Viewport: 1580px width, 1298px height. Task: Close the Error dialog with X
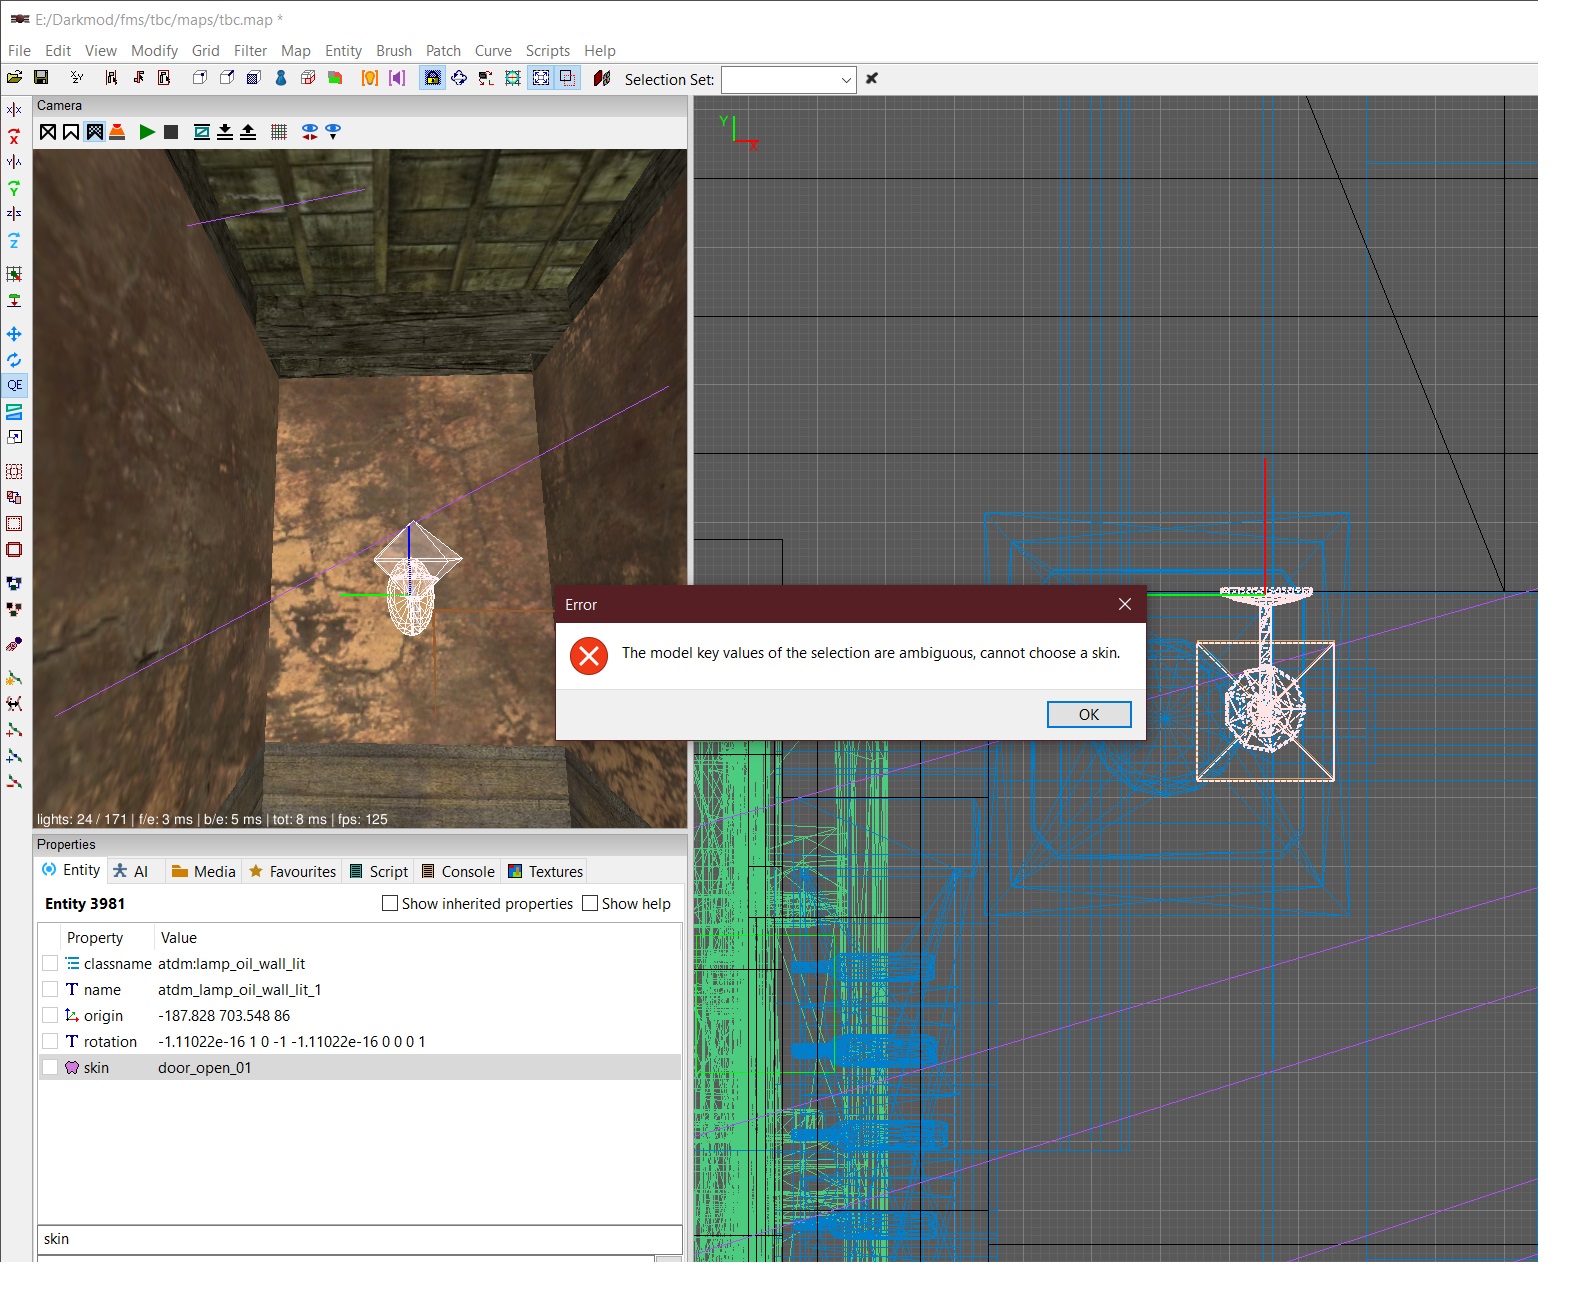click(1125, 604)
